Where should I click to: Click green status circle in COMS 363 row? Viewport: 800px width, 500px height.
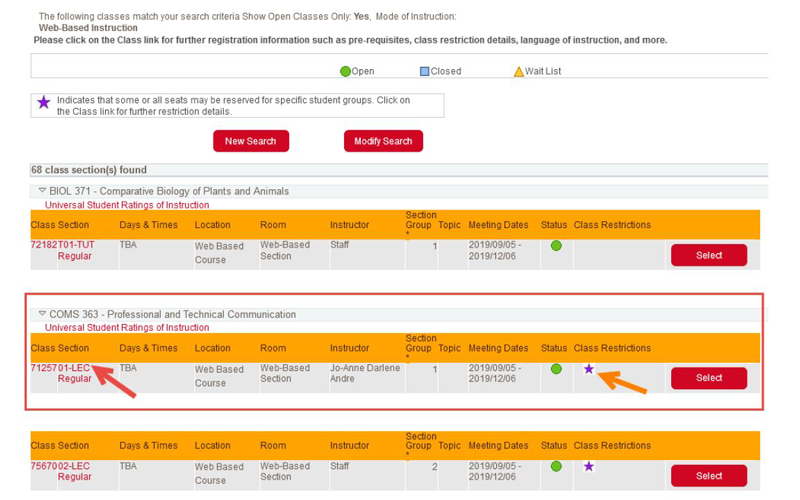[x=556, y=369]
